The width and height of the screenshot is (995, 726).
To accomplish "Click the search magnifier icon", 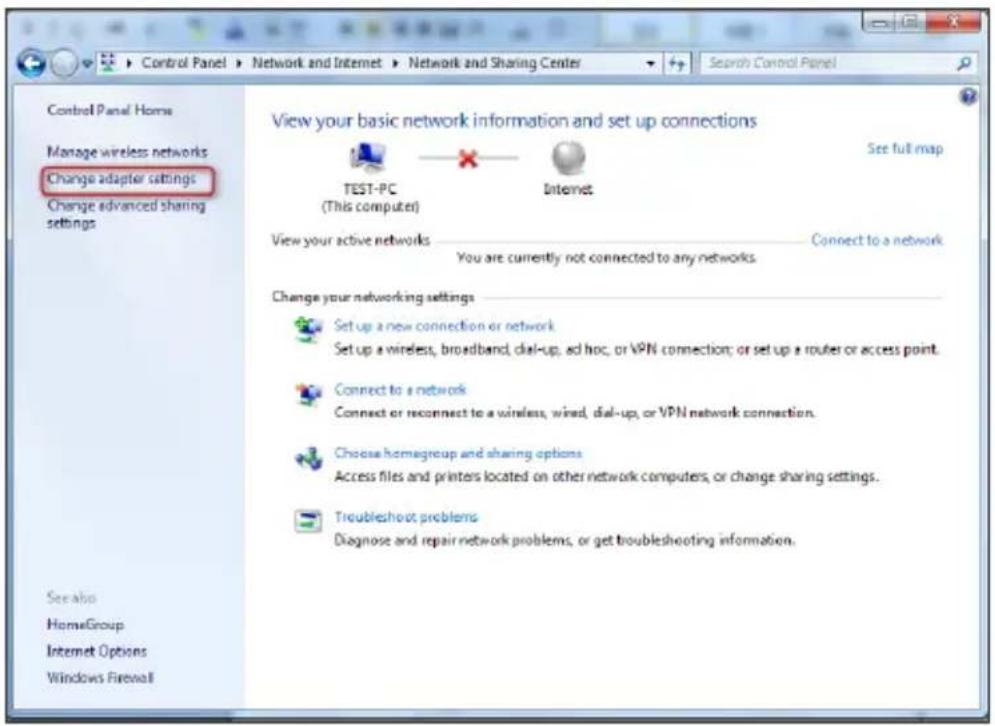I will click(x=964, y=63).
